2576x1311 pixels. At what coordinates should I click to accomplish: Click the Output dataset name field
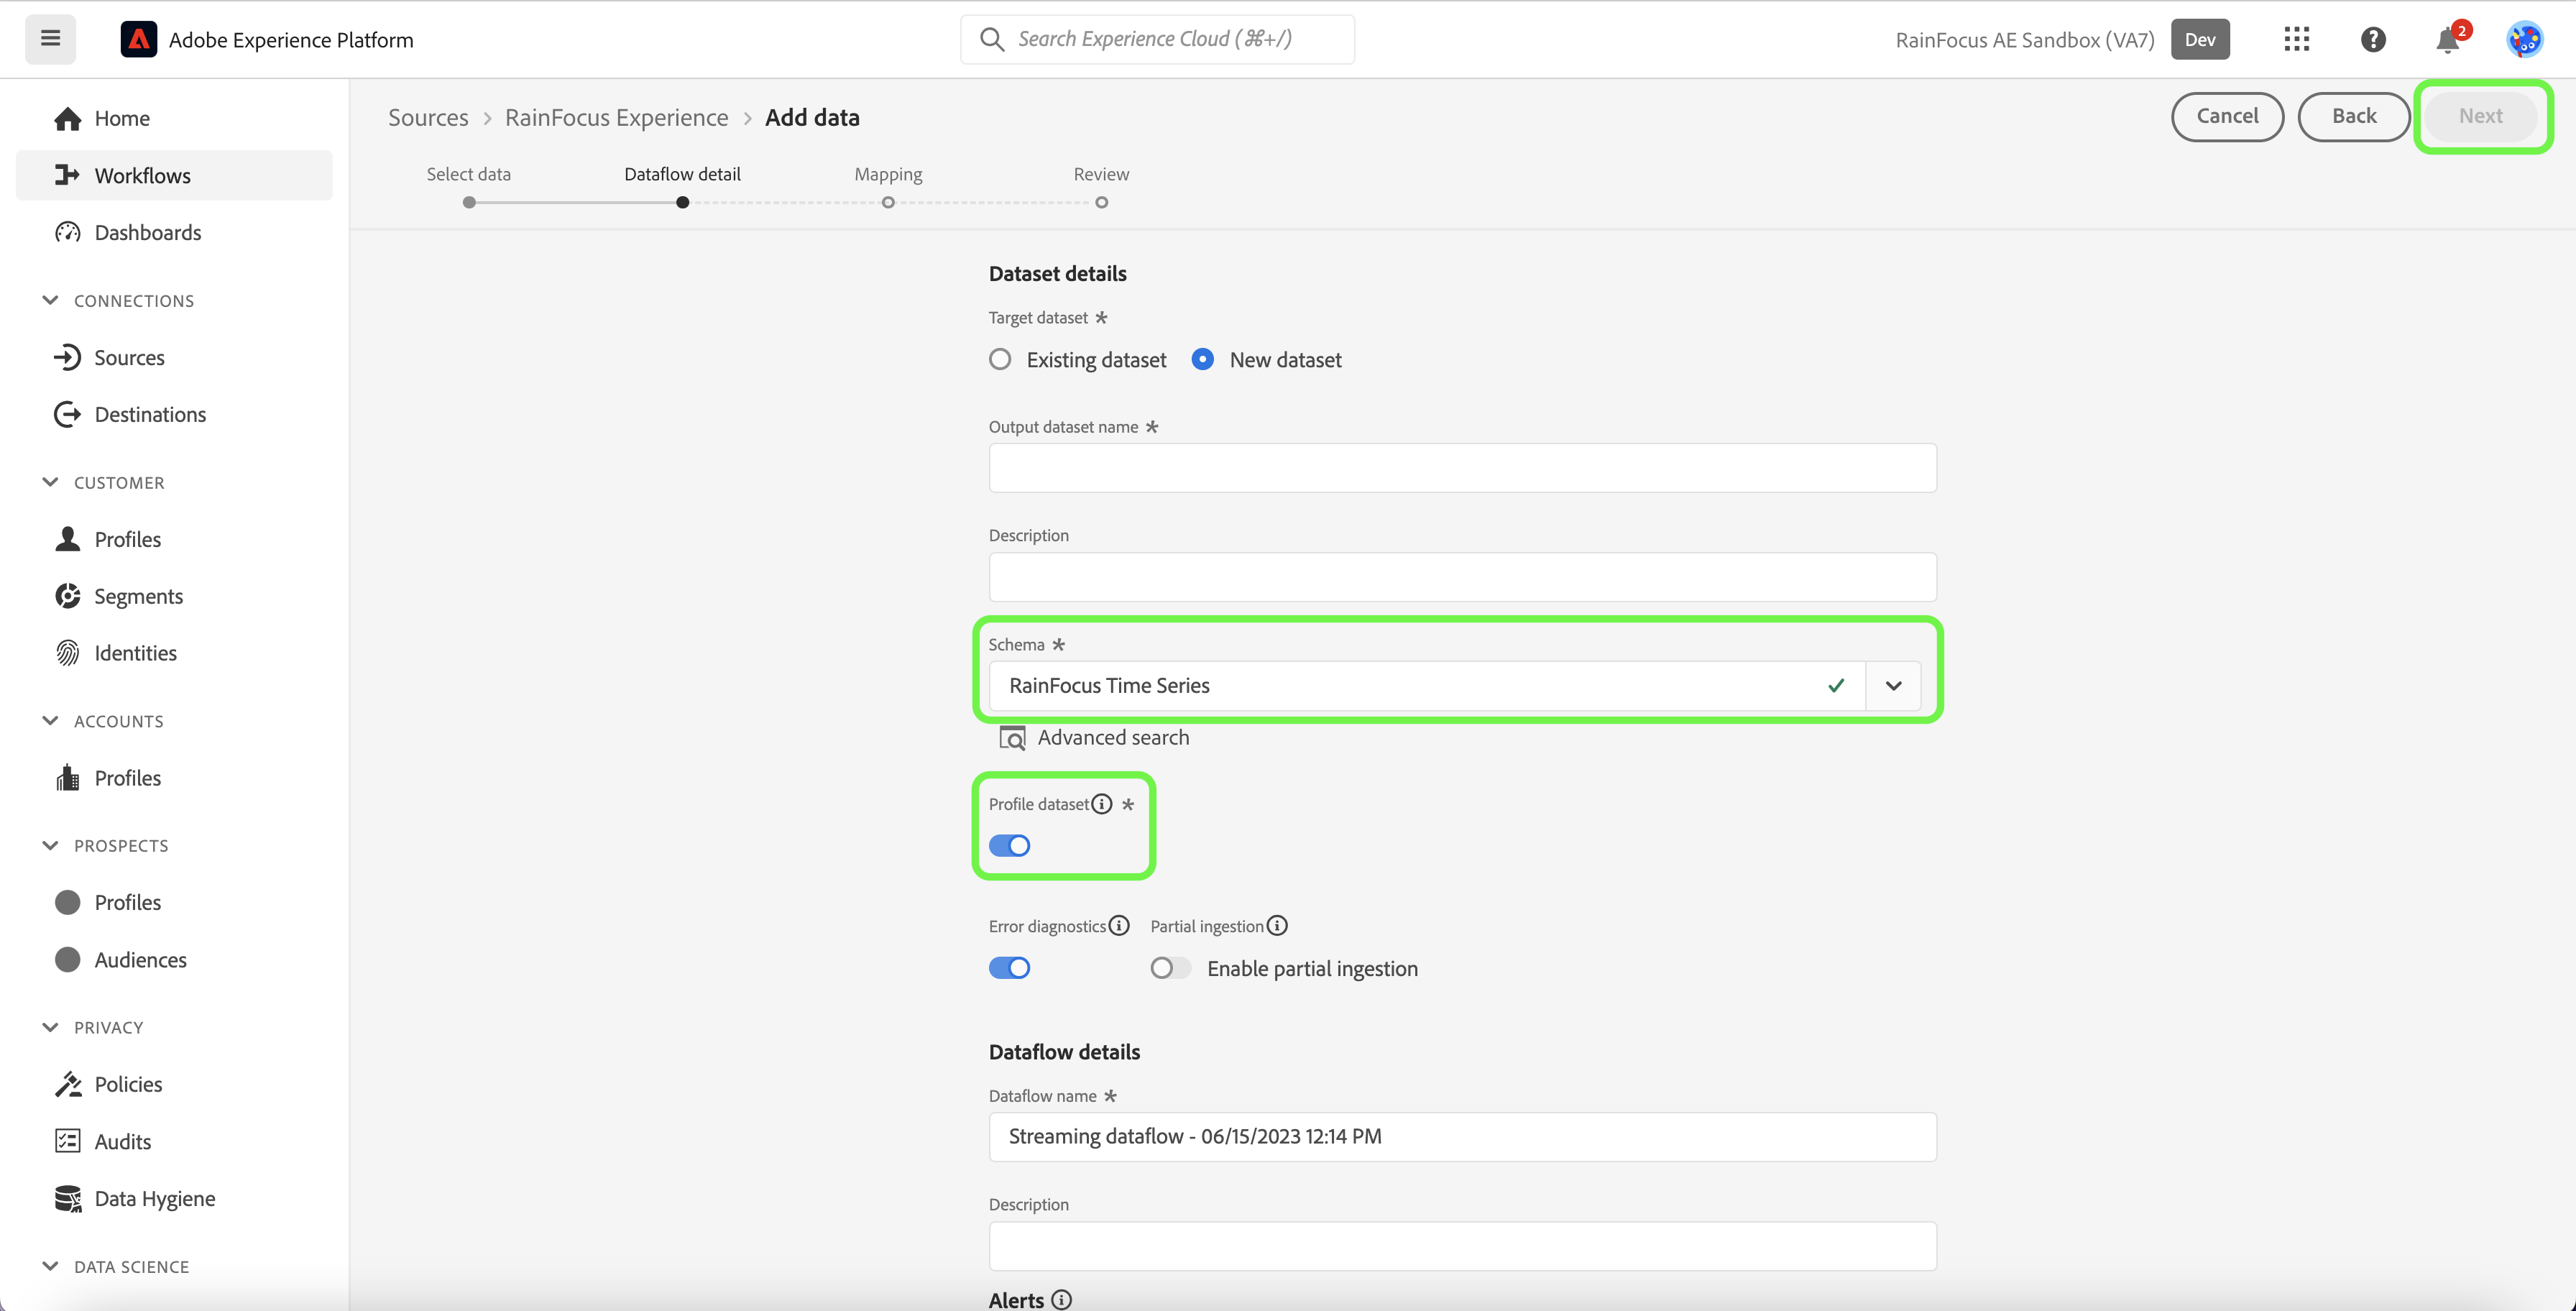click(1462, 468)
